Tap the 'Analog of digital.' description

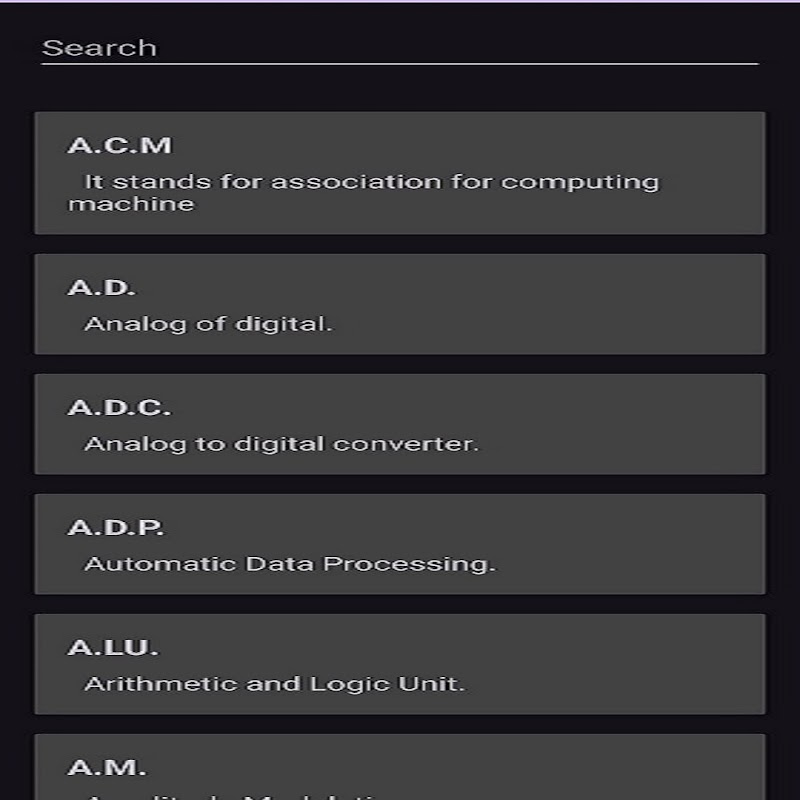[208, 324]
